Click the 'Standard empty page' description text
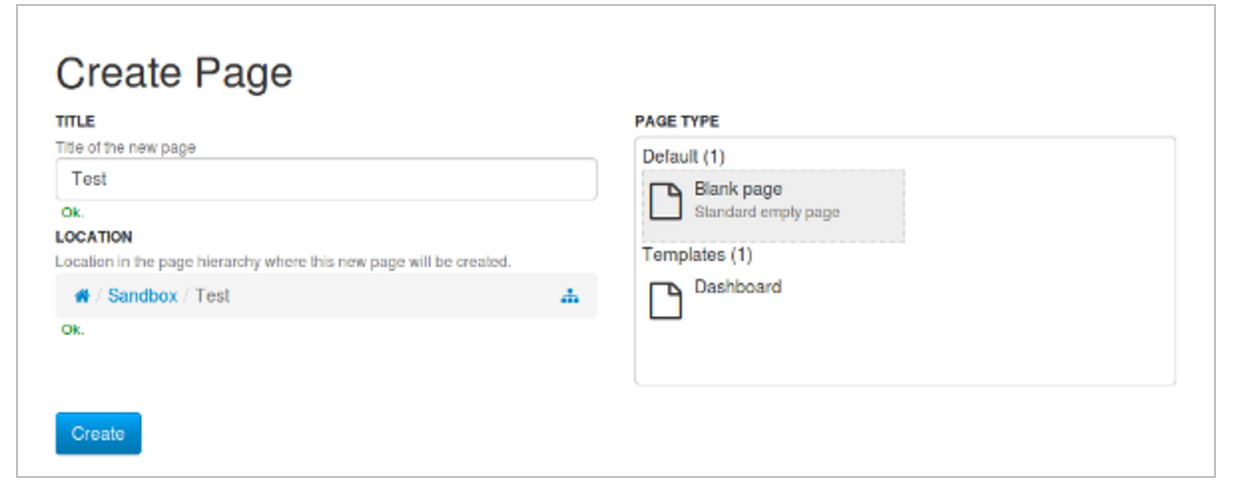1248x486 pixels. tap(767, 212)
